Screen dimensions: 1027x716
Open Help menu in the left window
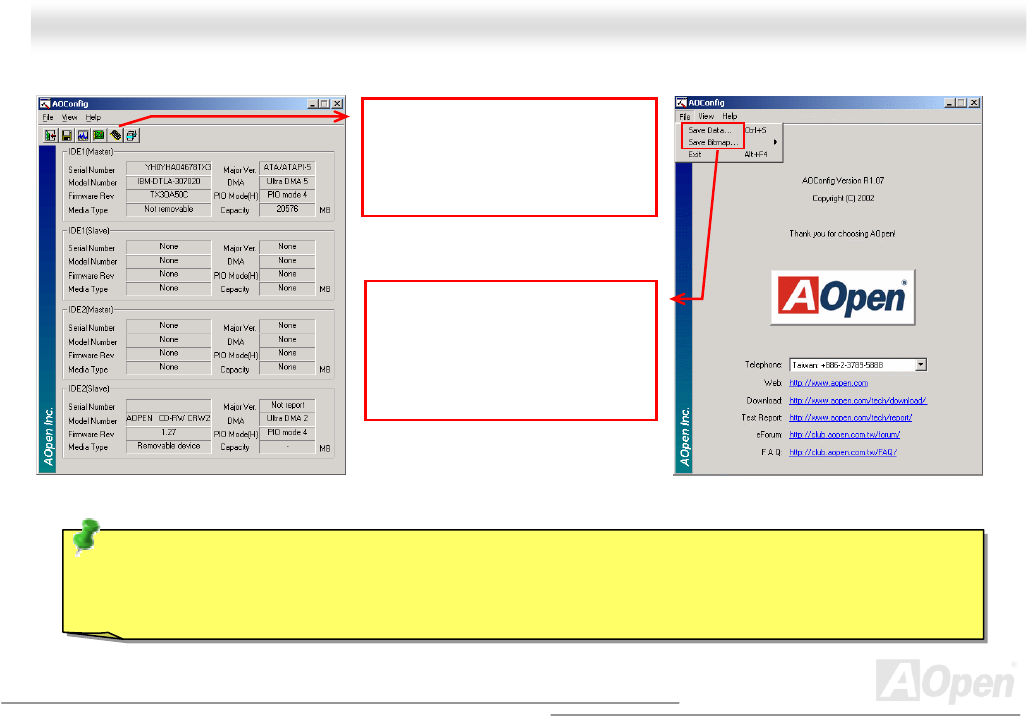coord(93,117)
